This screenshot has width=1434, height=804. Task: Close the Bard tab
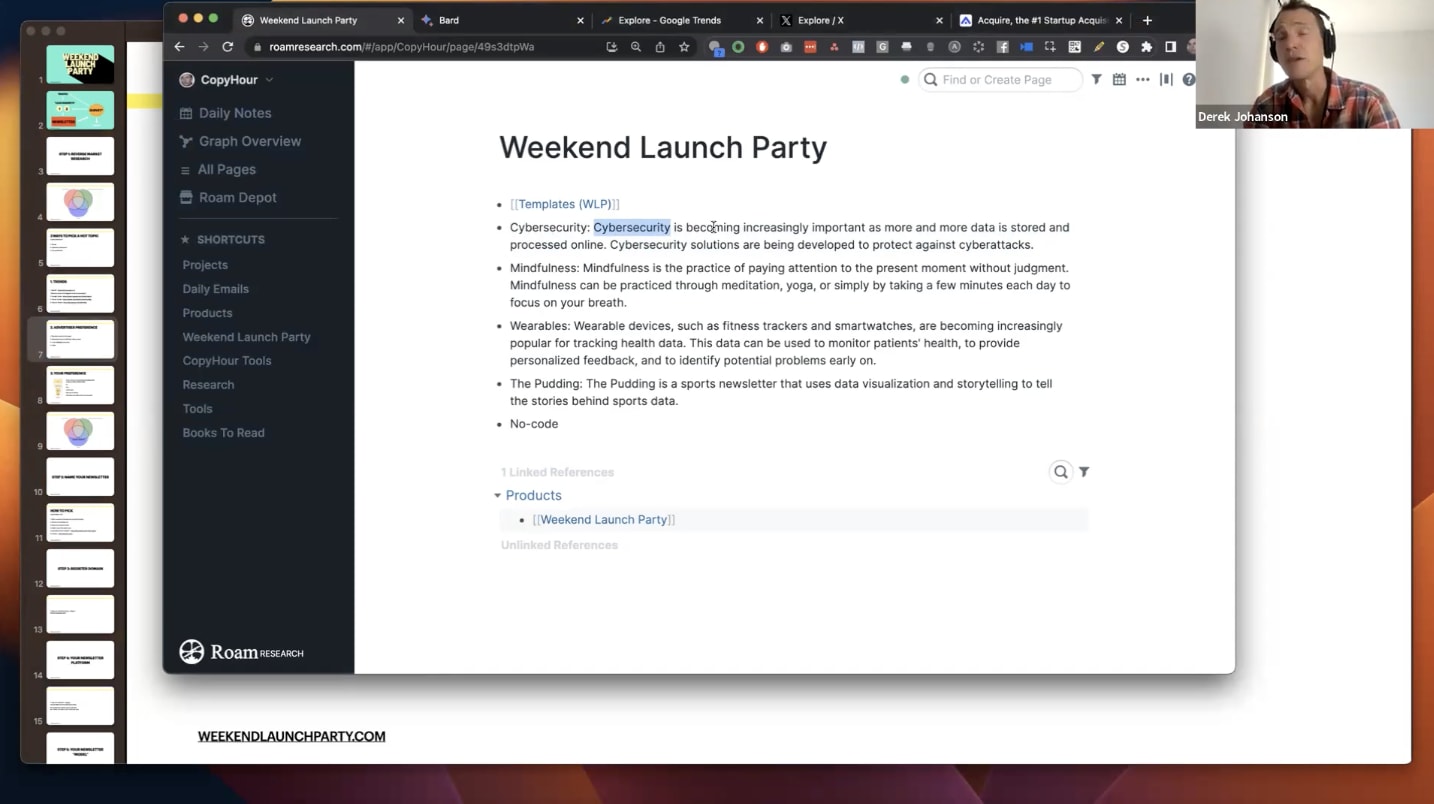pos(580,20)
